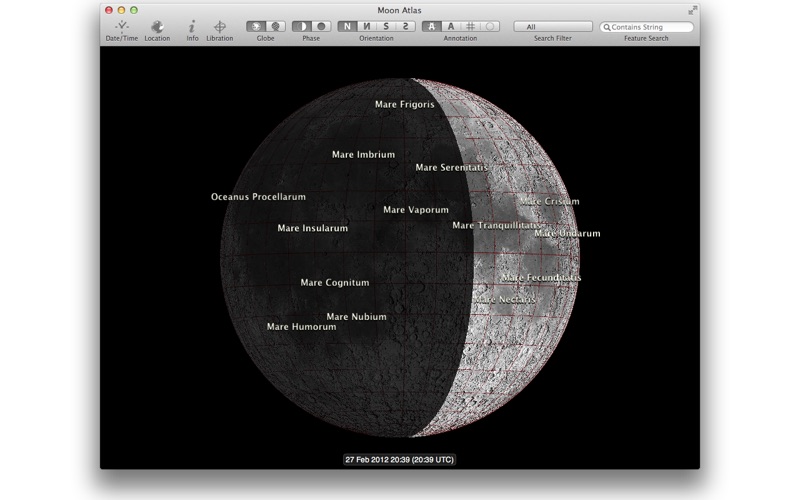Select the Mare Insularum label

pos(312,228)
